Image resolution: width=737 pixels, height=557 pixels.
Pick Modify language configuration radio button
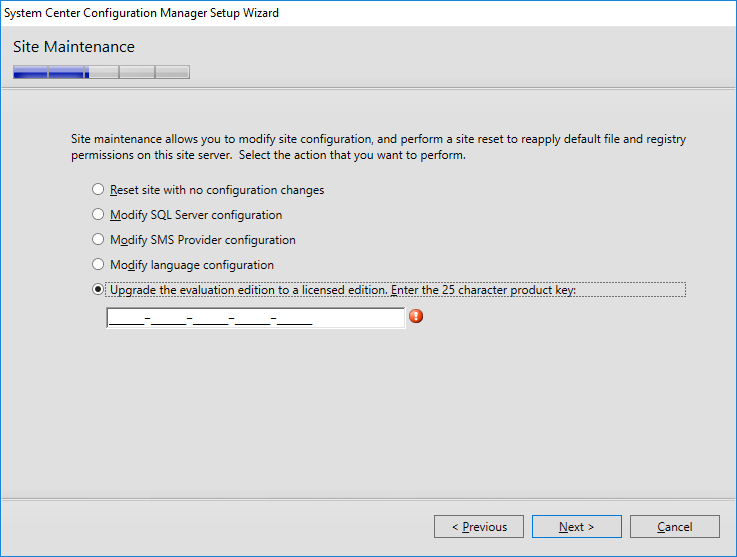click(98, 264)
